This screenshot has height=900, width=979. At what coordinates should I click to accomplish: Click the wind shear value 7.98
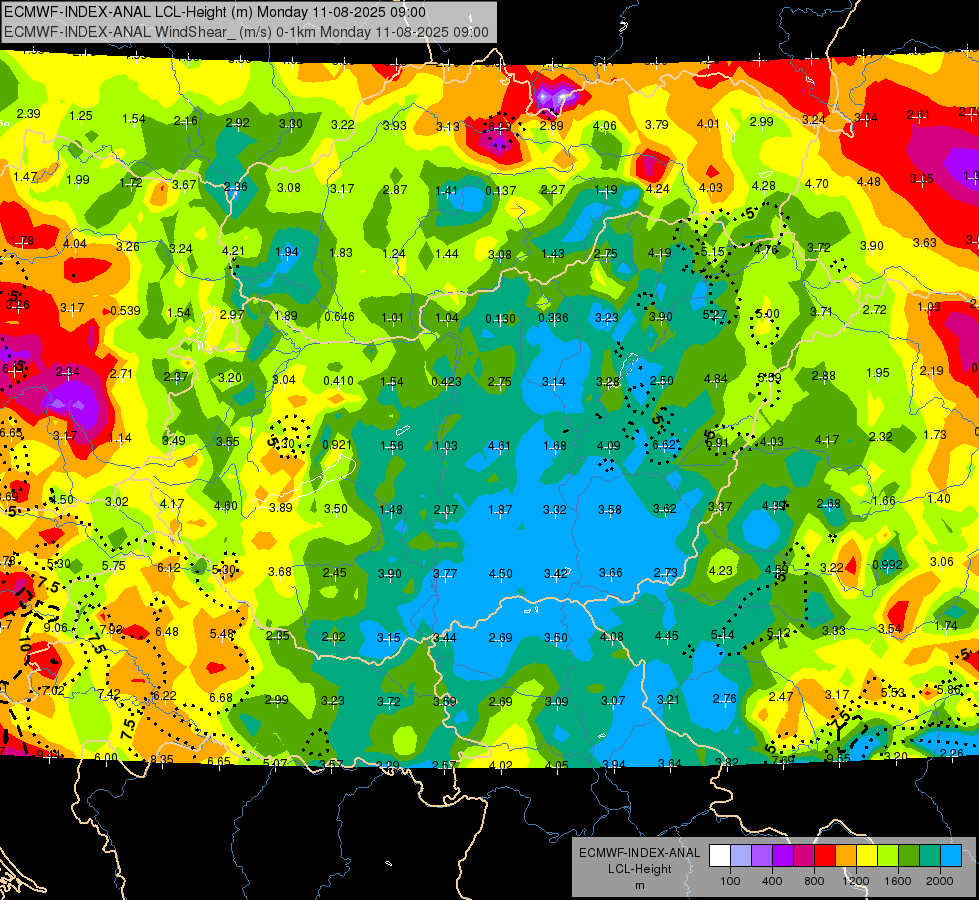pyautogui.click(x=111, y=630)
